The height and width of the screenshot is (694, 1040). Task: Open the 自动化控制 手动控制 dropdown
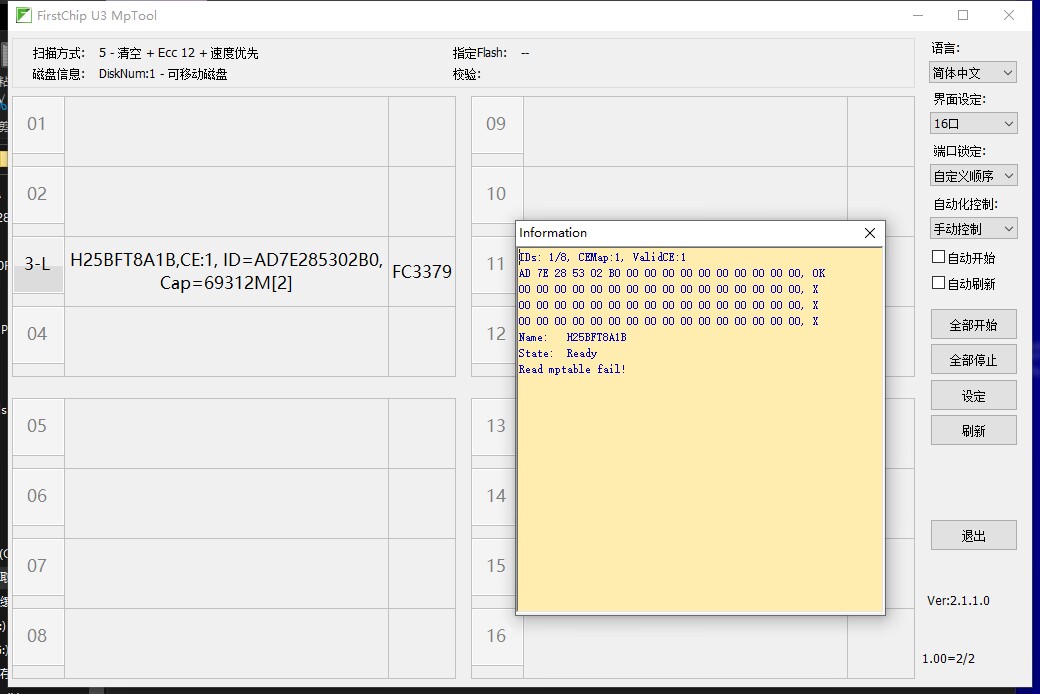[x=972, y=229]
